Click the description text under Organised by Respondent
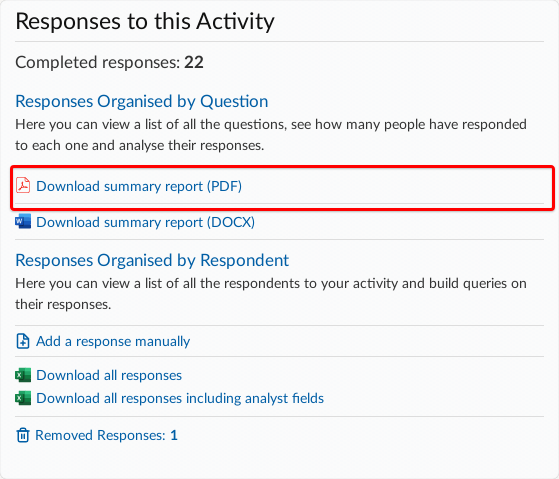Viewport: 559px width, 479px height. coord(271,294)
